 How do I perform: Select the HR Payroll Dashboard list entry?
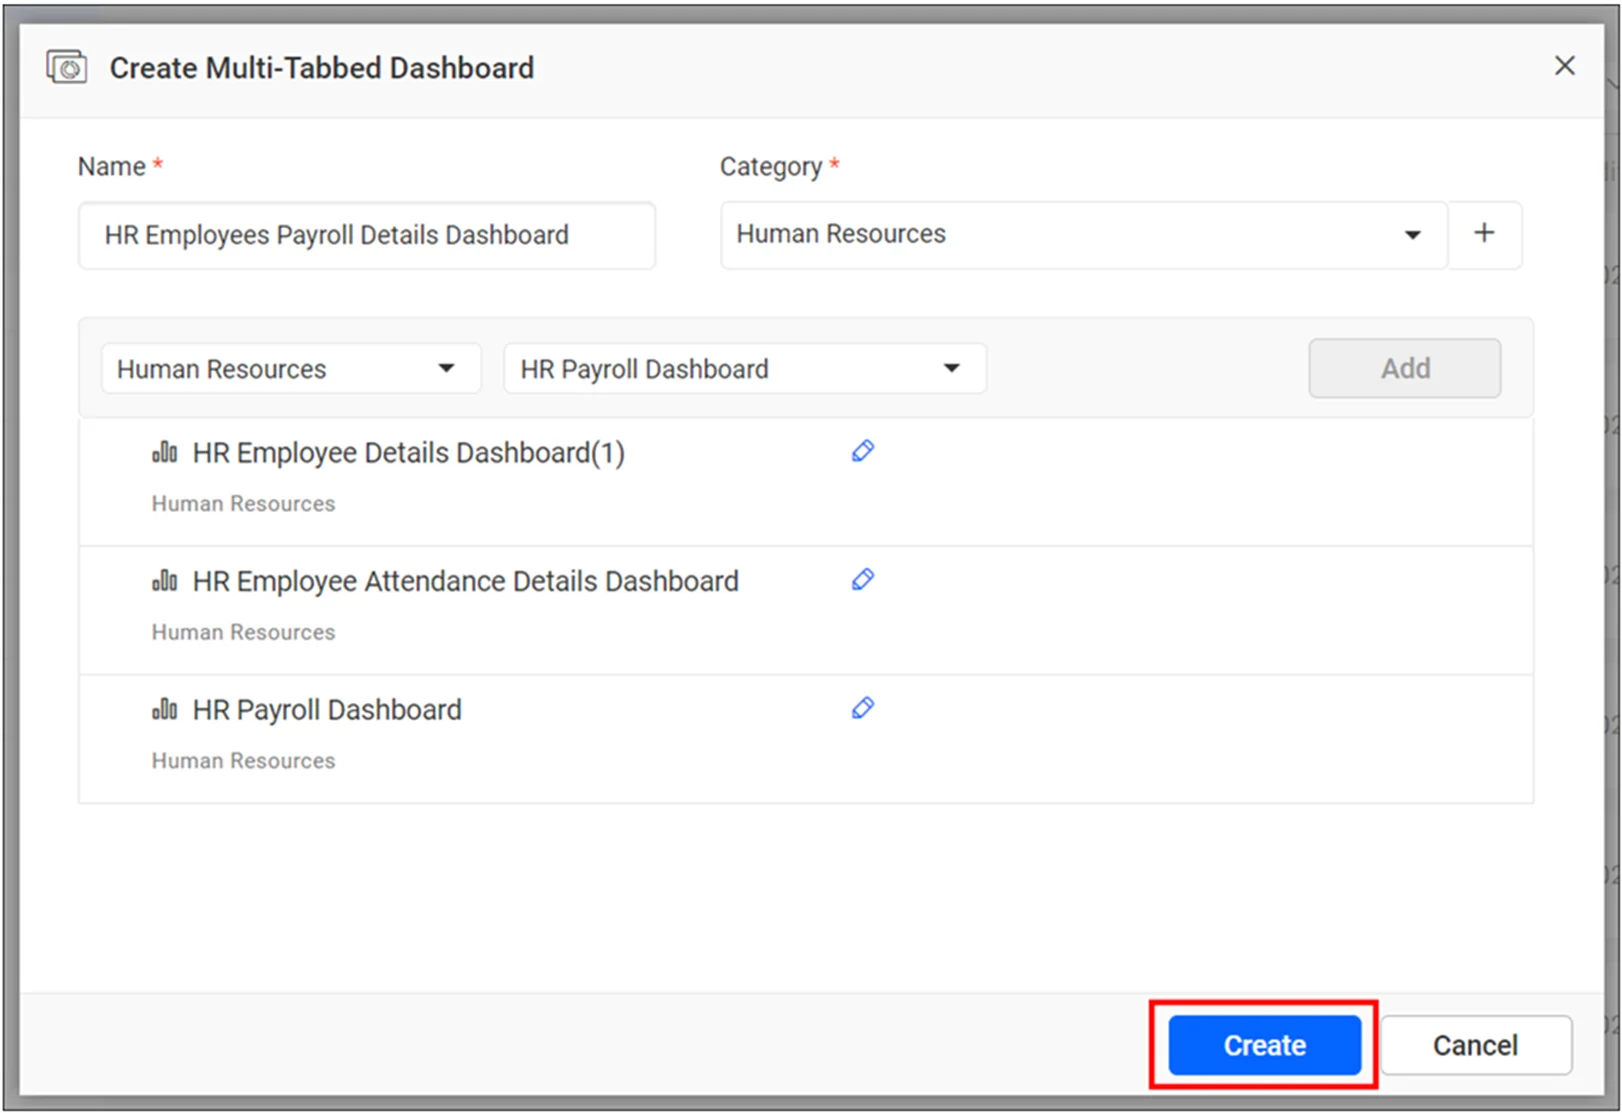(327, 709)
